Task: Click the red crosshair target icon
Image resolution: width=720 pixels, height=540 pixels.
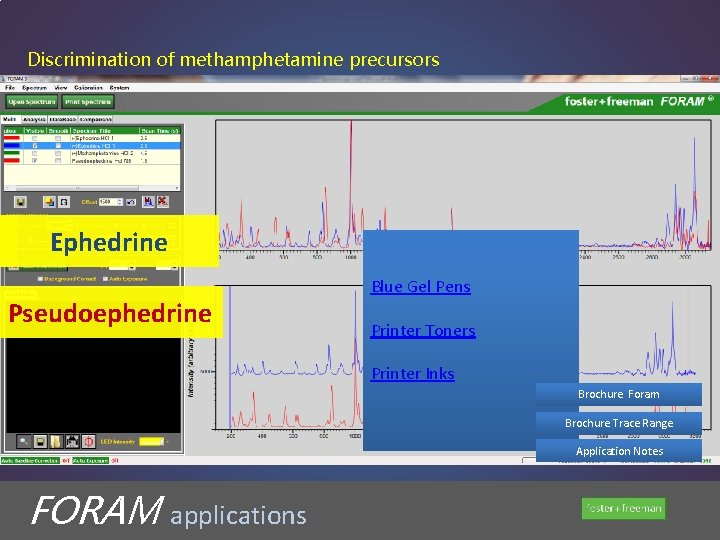Action: click(88, 442)
